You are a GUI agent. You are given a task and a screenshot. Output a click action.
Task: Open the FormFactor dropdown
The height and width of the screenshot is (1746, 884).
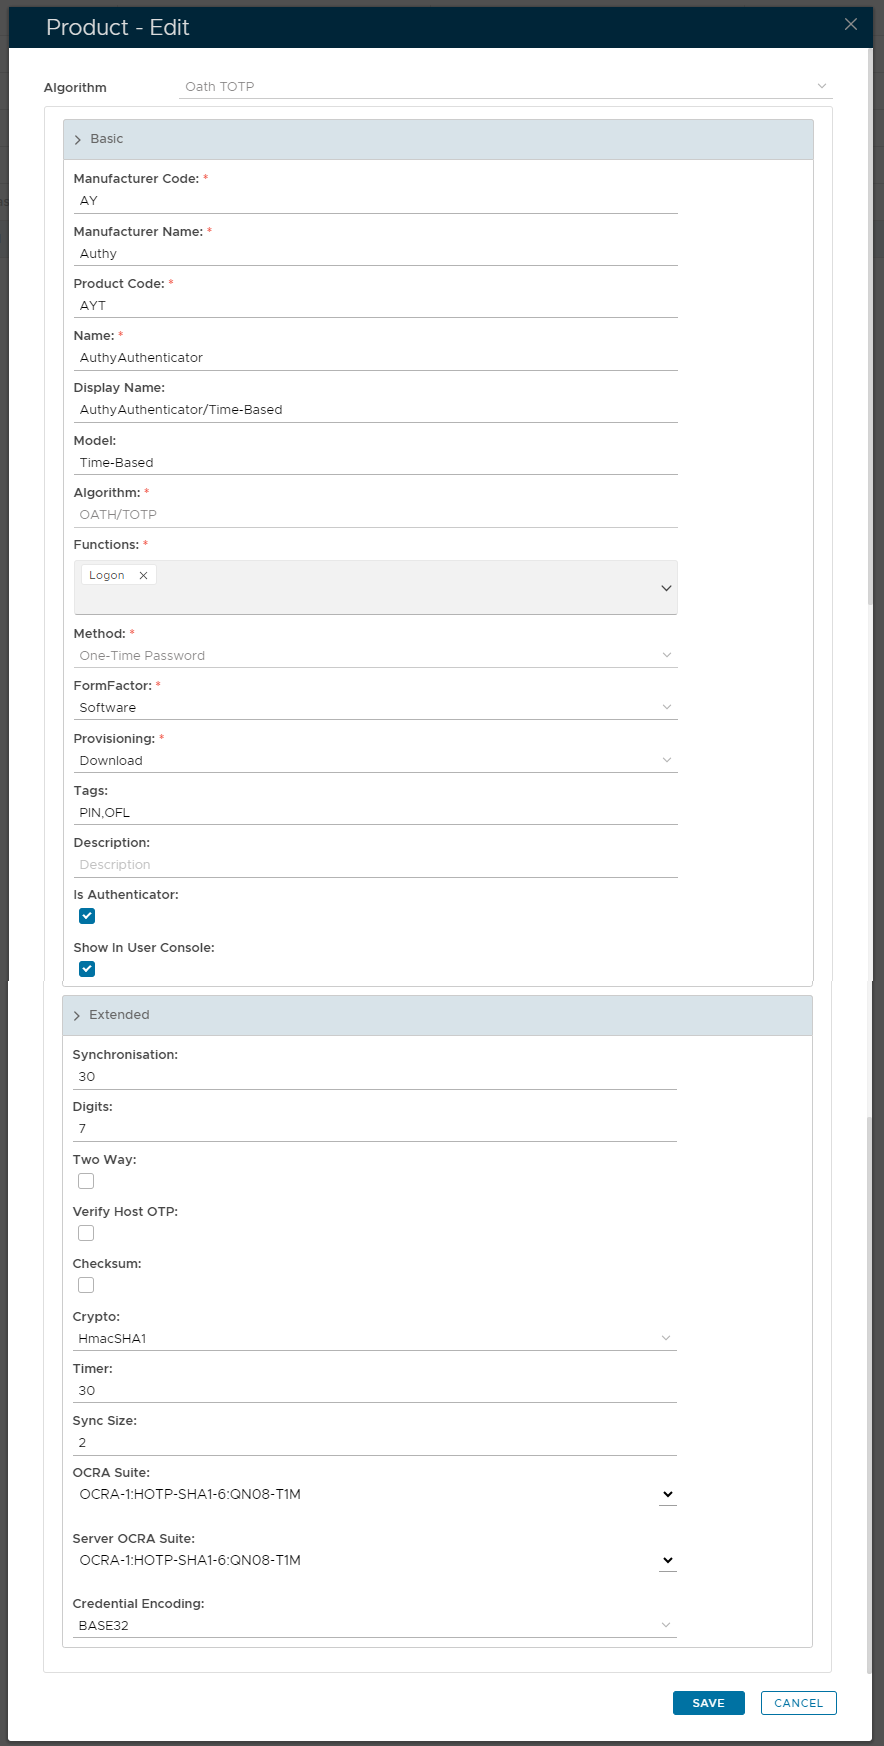pos(375,708)
